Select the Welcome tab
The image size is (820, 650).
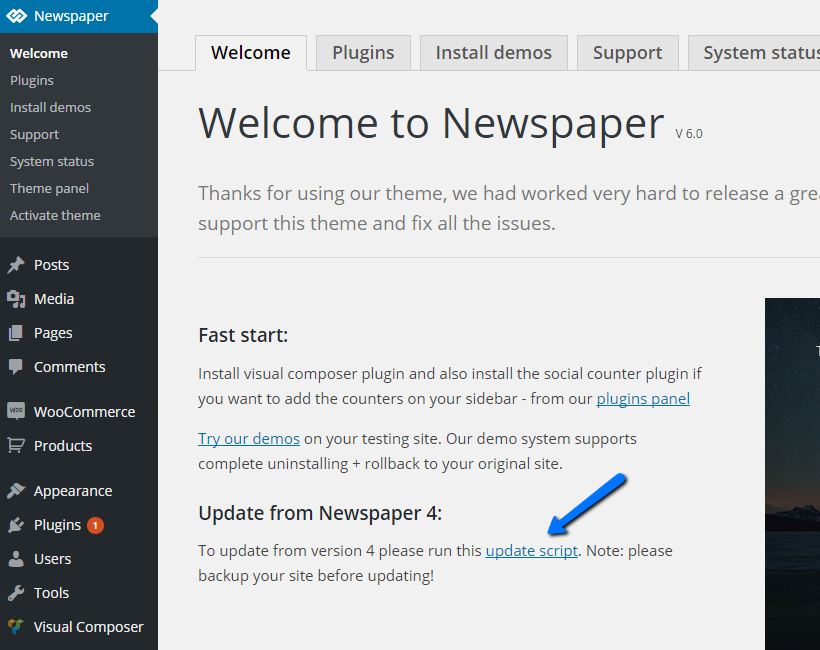tap(251, 53)
